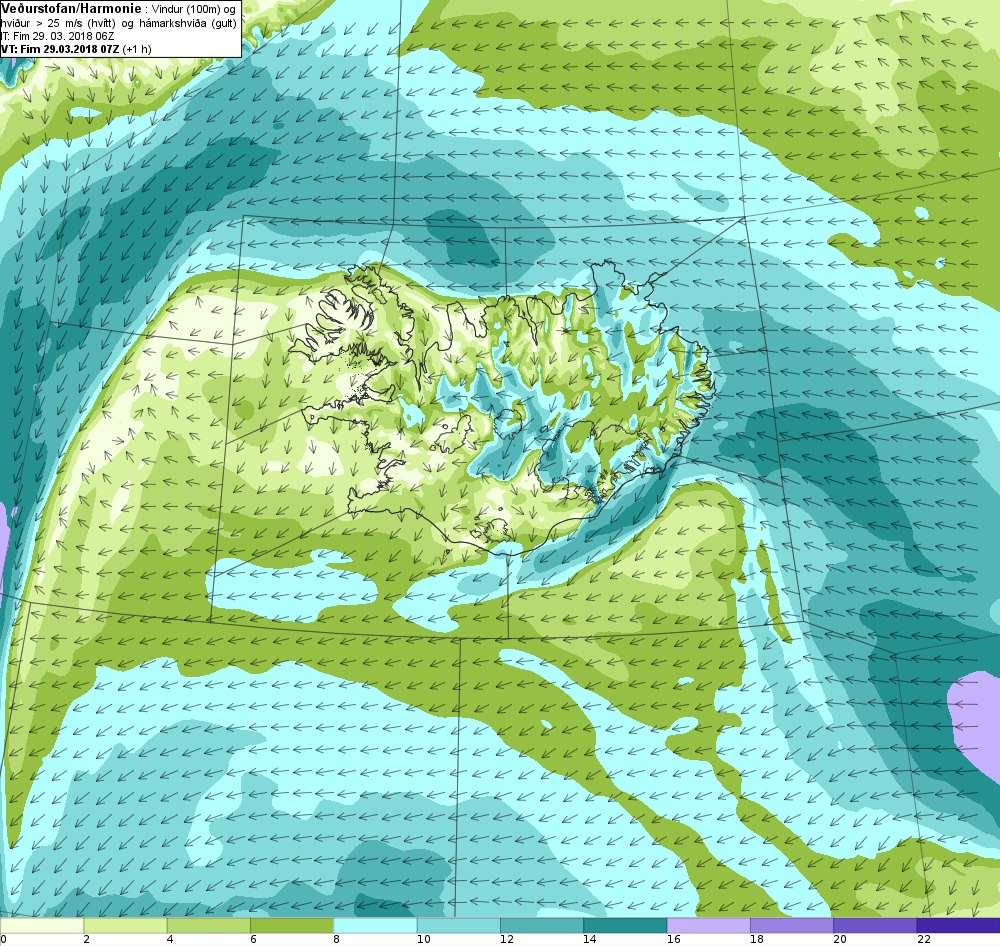Select the violet 20–22 legend swatch
This screenshot has height=946, width=1000.
[875, 925]
